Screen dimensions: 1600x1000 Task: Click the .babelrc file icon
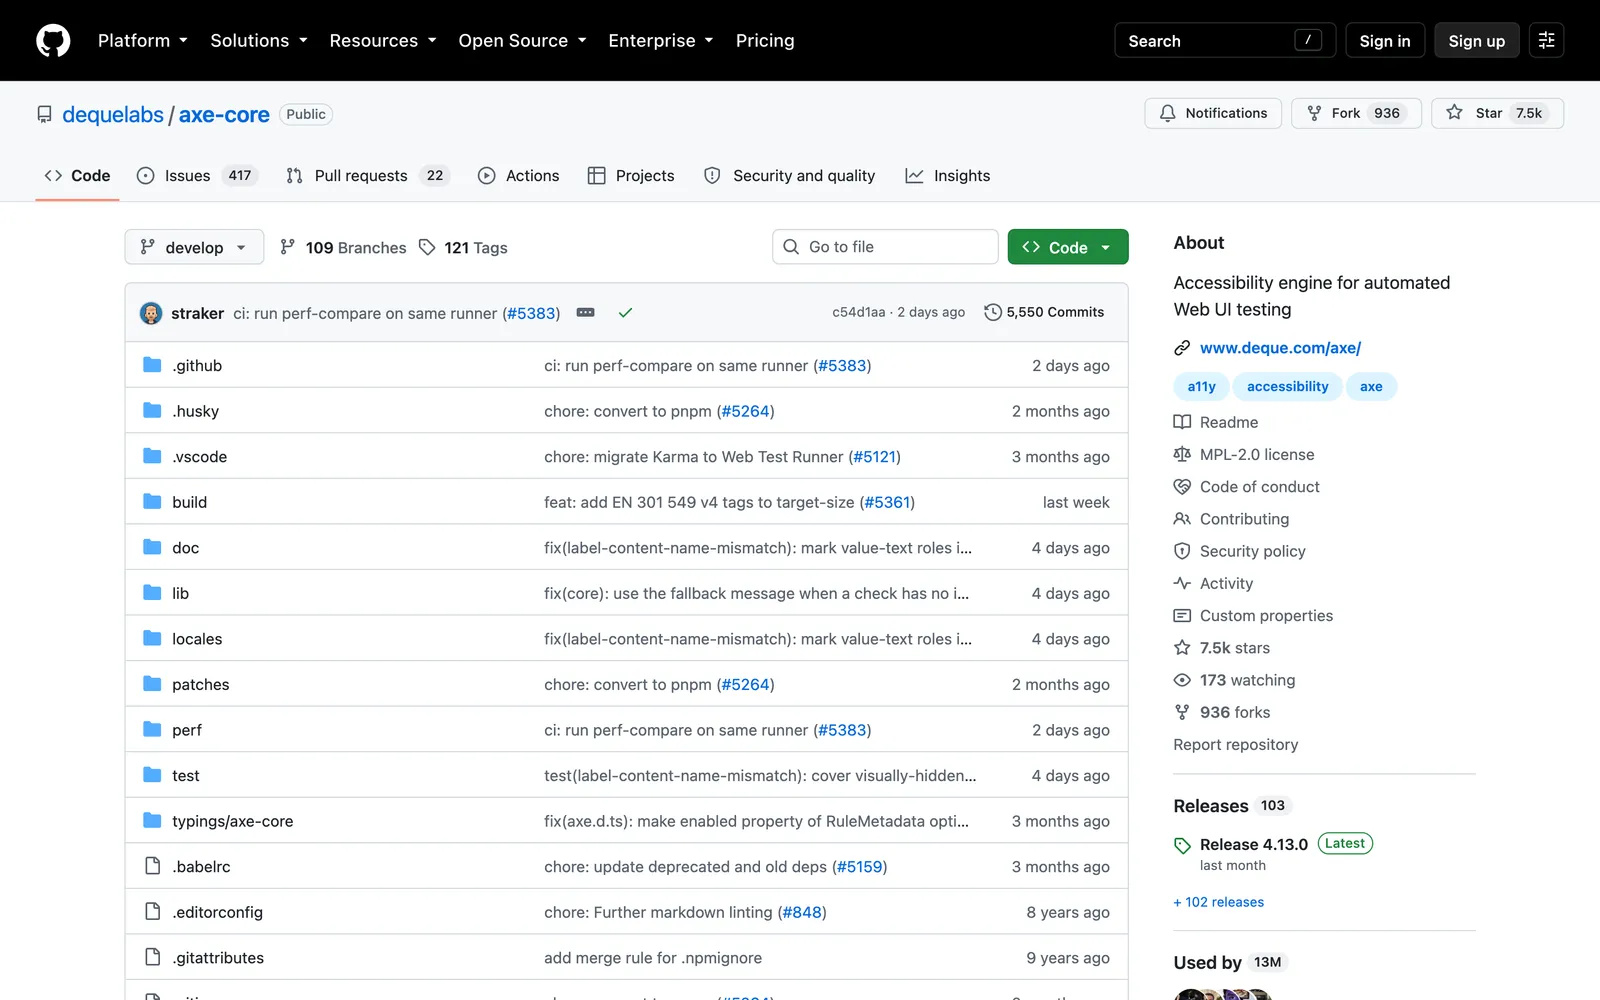point(152,866)
